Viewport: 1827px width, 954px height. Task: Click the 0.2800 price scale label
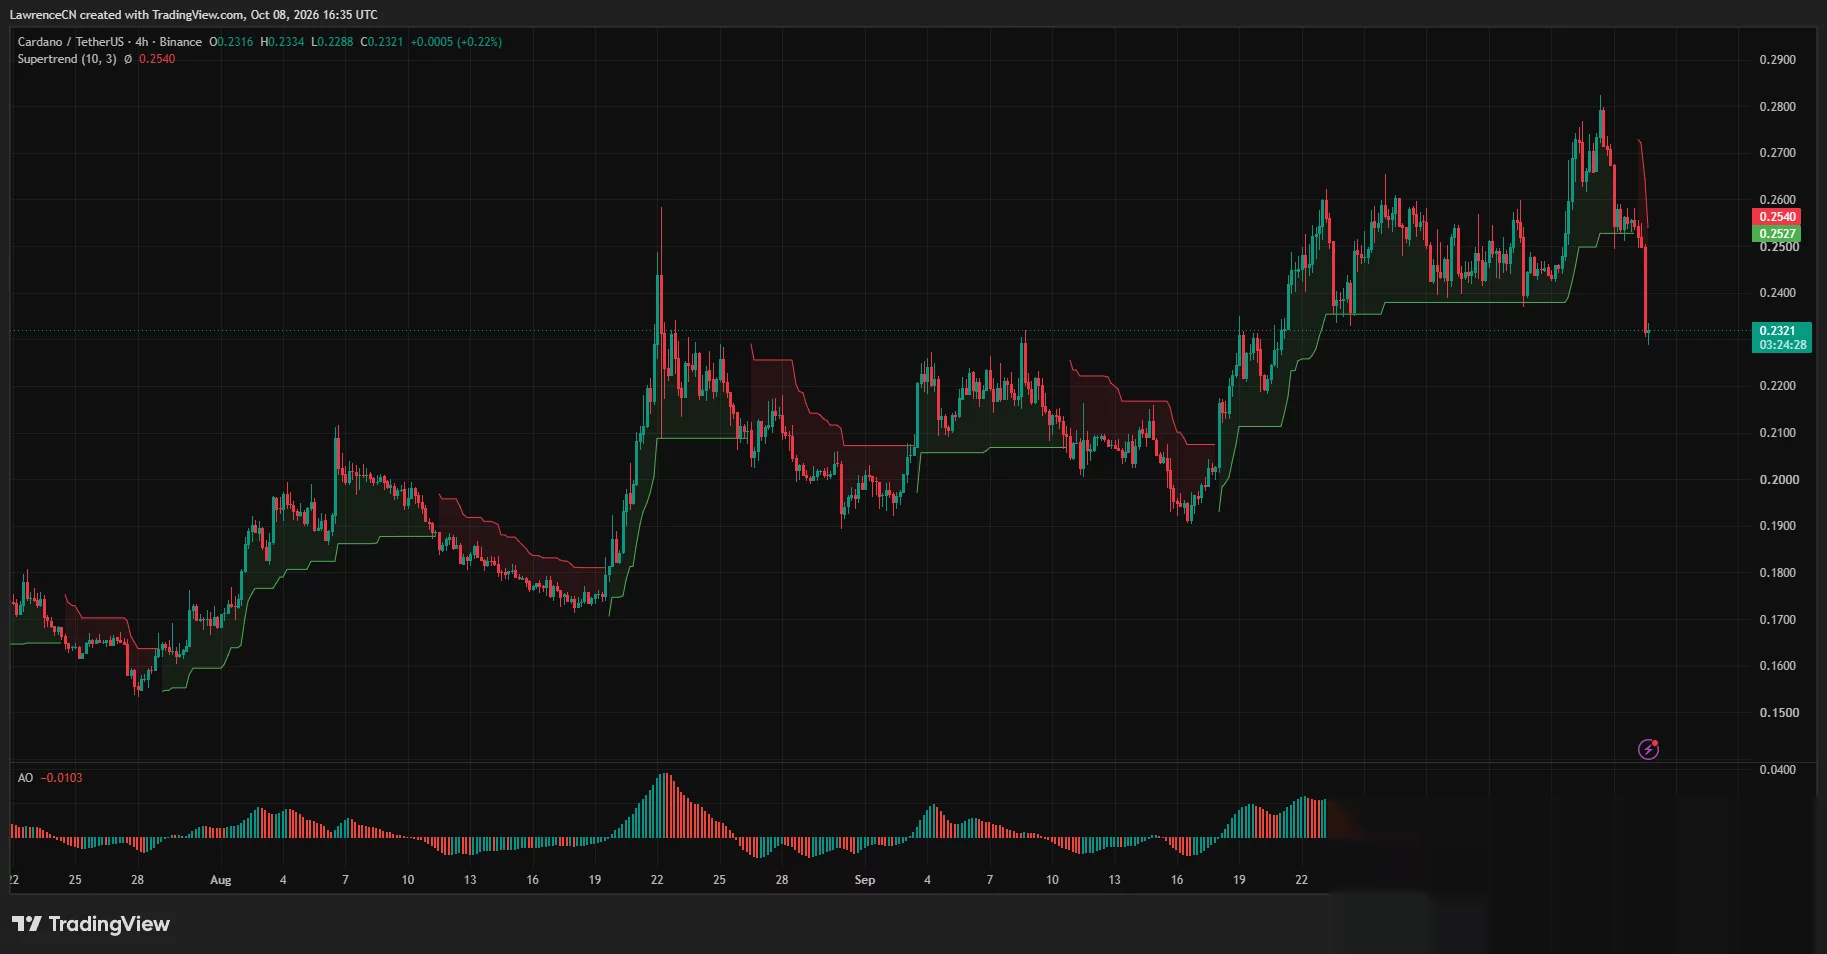pos(1777,107)
